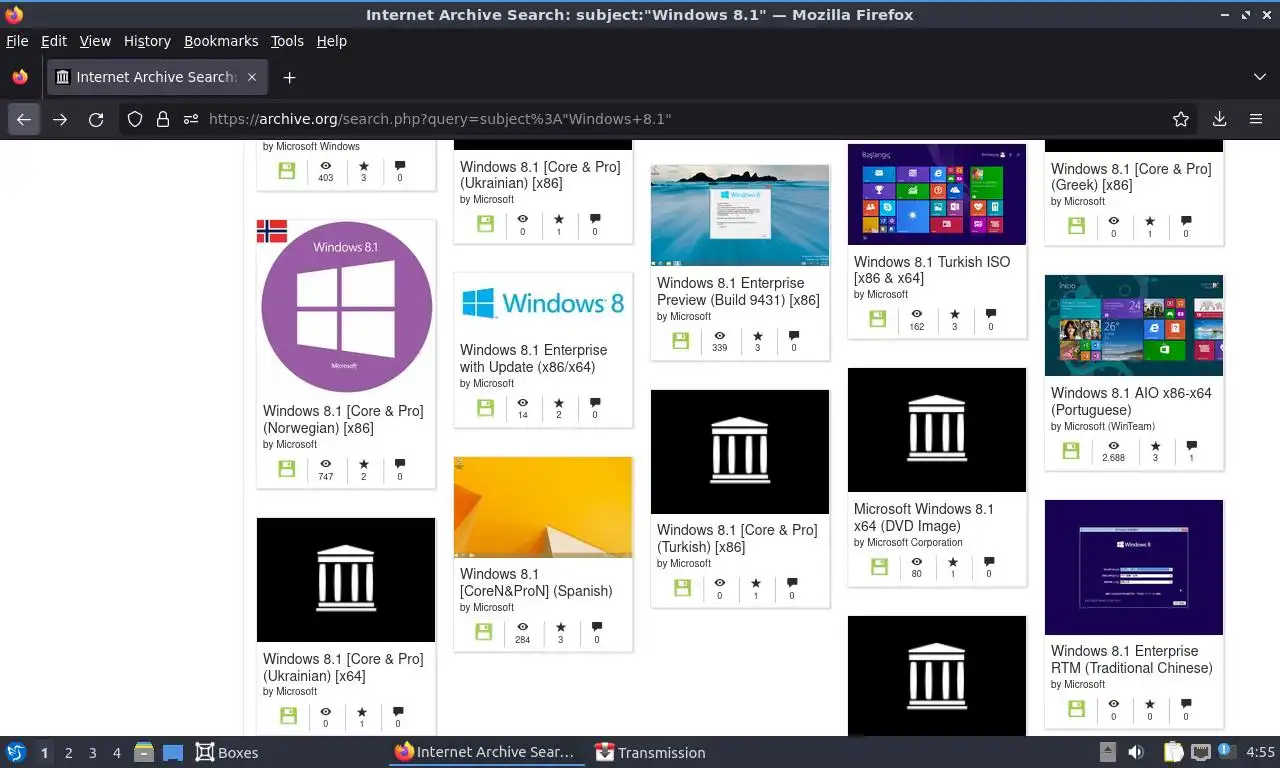This screenshot has width=1280, height=768.
Task: Open the Firefox hamburger application menu
Action: (1256, 119)
